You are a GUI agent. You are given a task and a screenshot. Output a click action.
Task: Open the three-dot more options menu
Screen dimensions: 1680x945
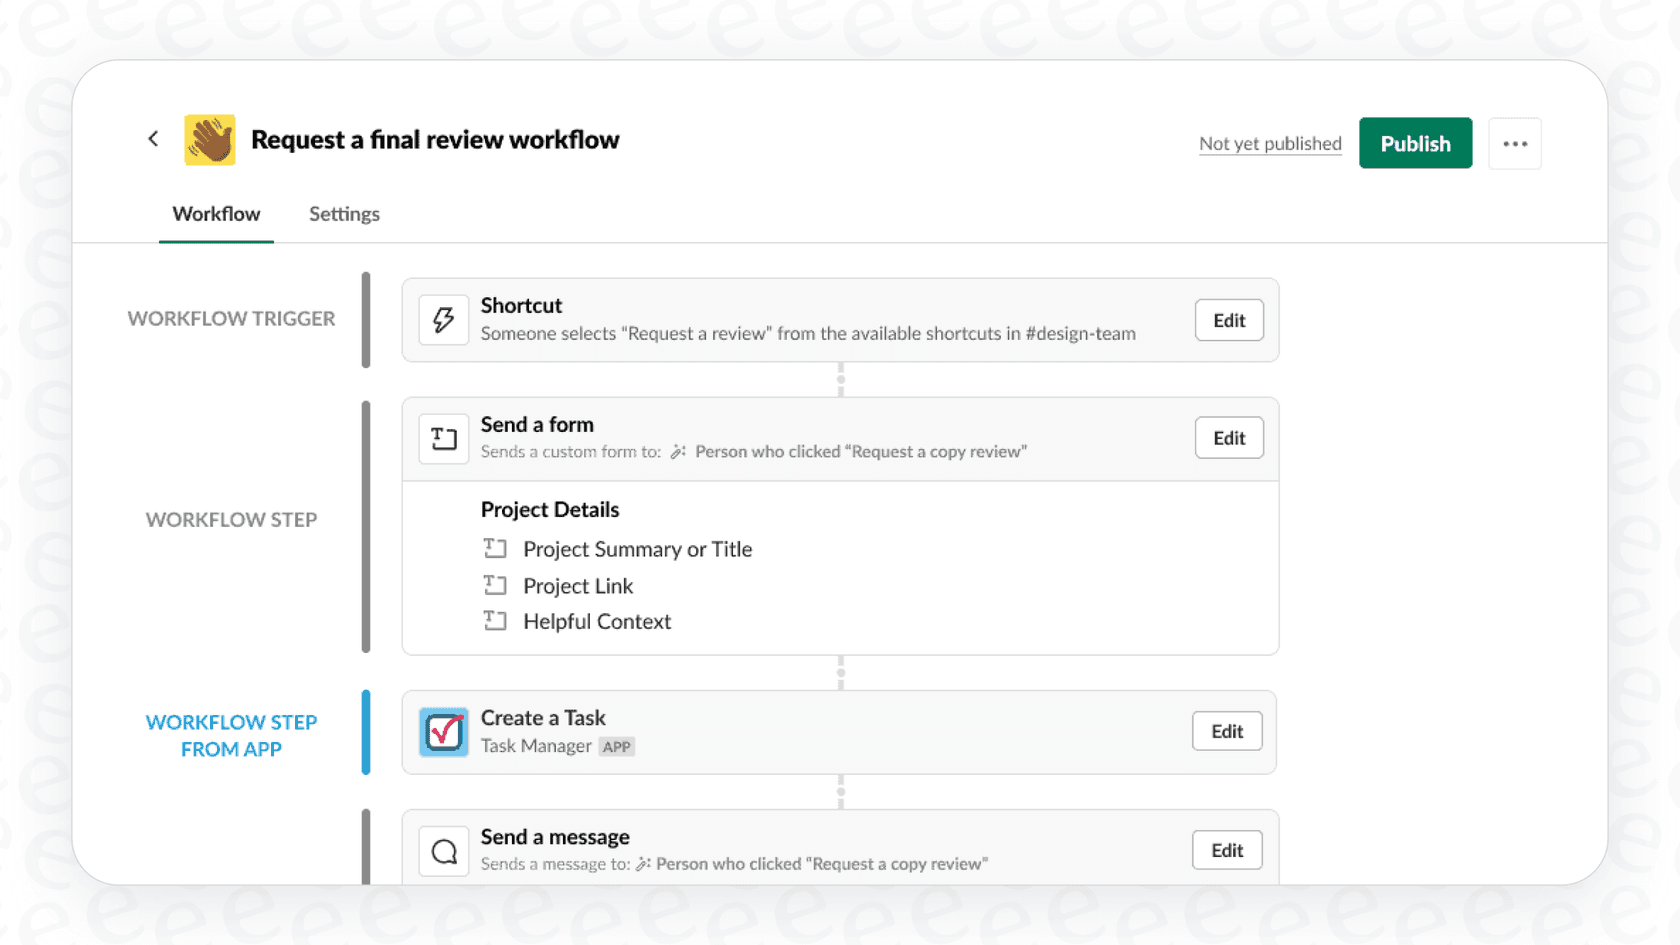coord(1515,143)
